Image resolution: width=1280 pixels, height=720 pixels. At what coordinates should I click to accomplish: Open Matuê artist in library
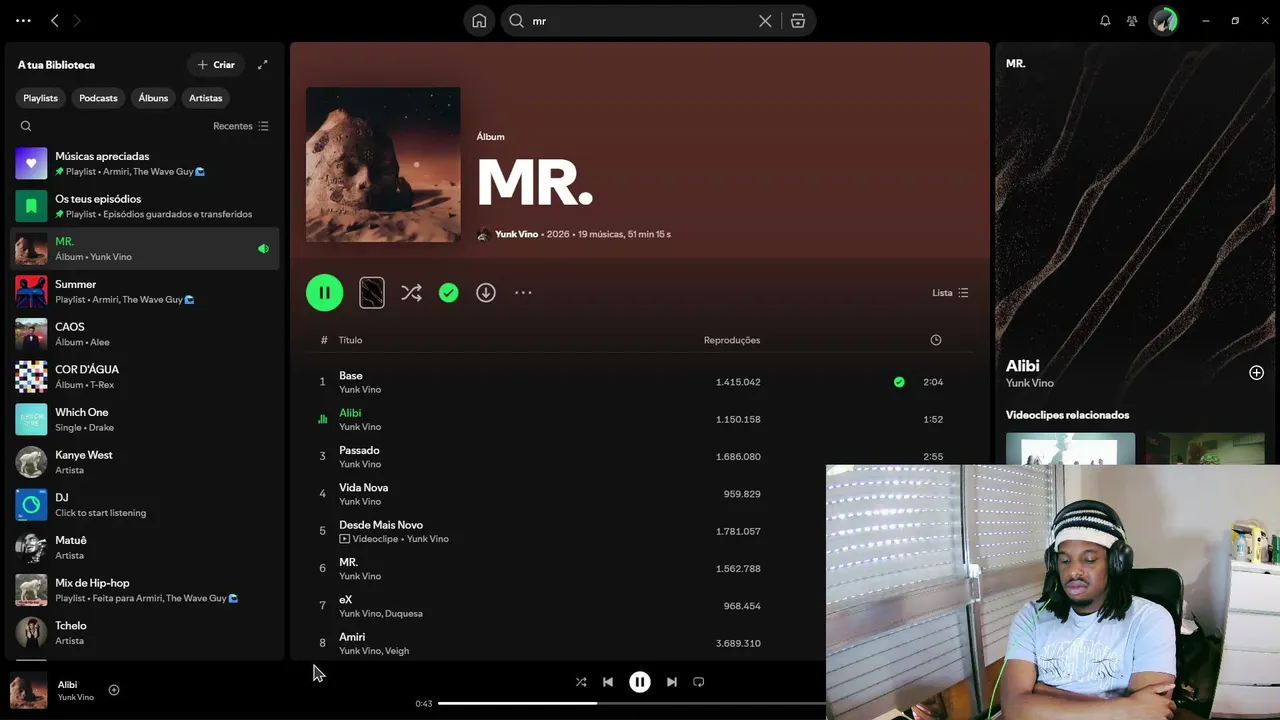[145, 547]
